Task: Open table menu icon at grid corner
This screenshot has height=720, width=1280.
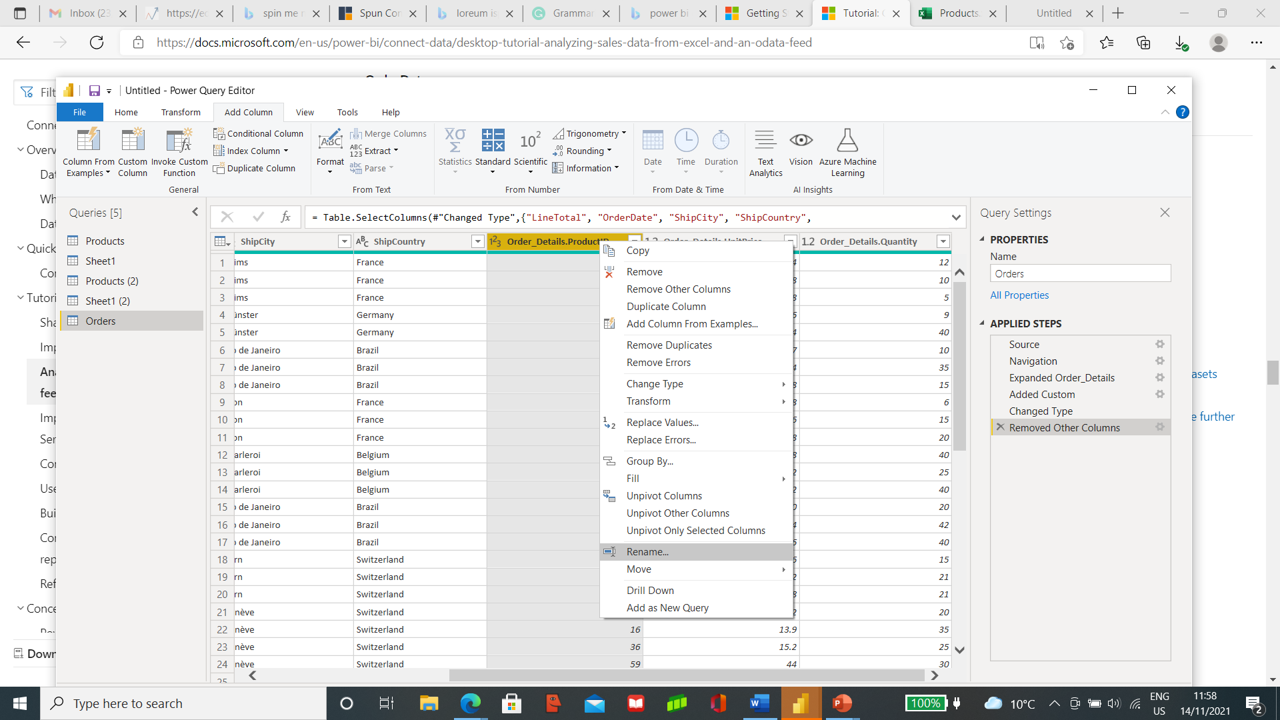Action: tap(222, 241)
